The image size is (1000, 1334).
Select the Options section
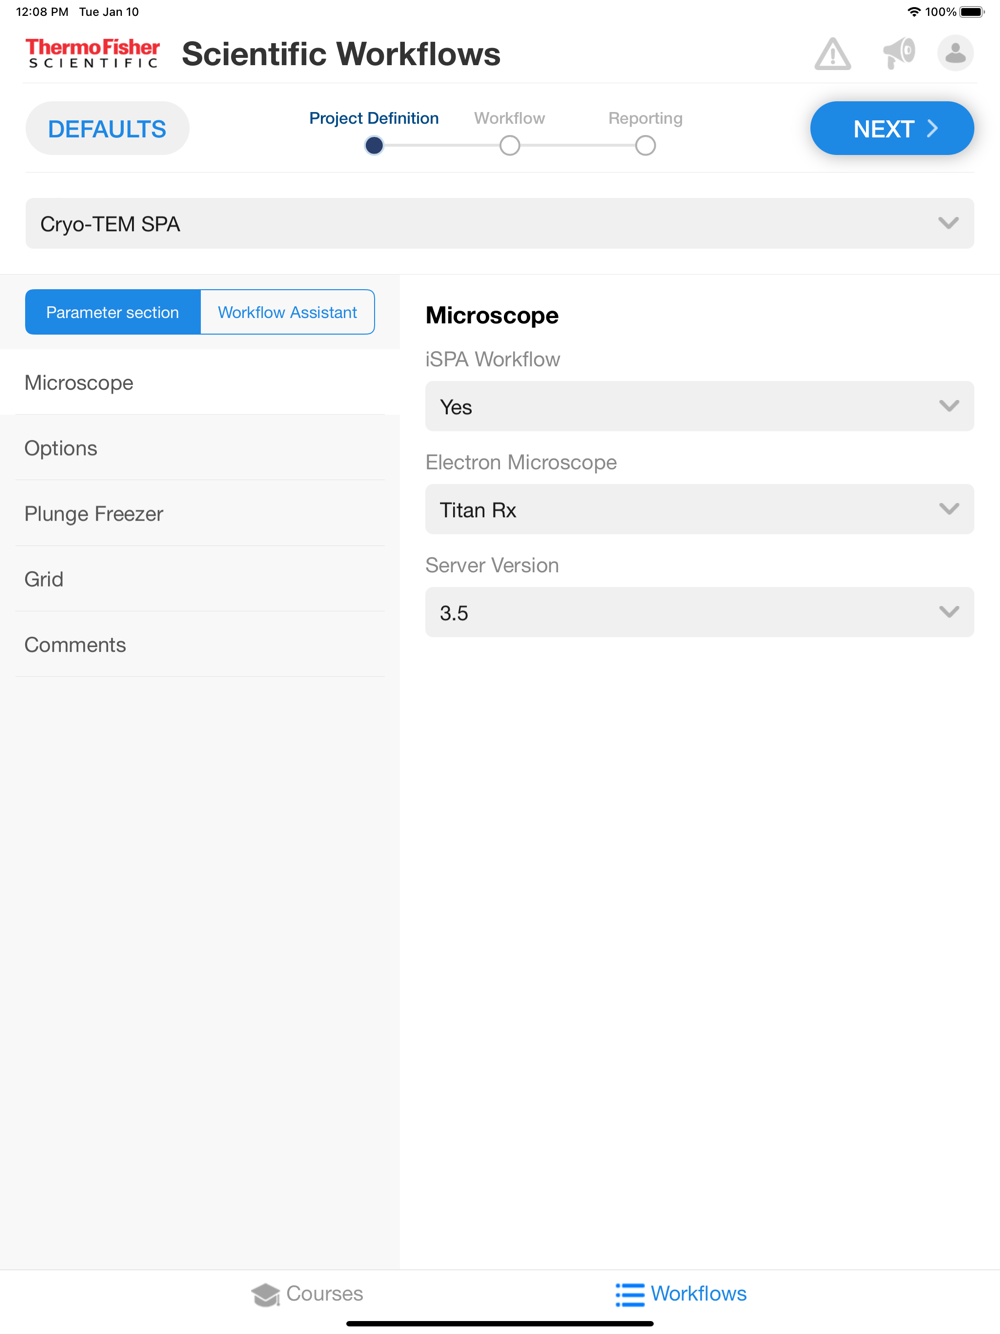click(x=200, y=448)
